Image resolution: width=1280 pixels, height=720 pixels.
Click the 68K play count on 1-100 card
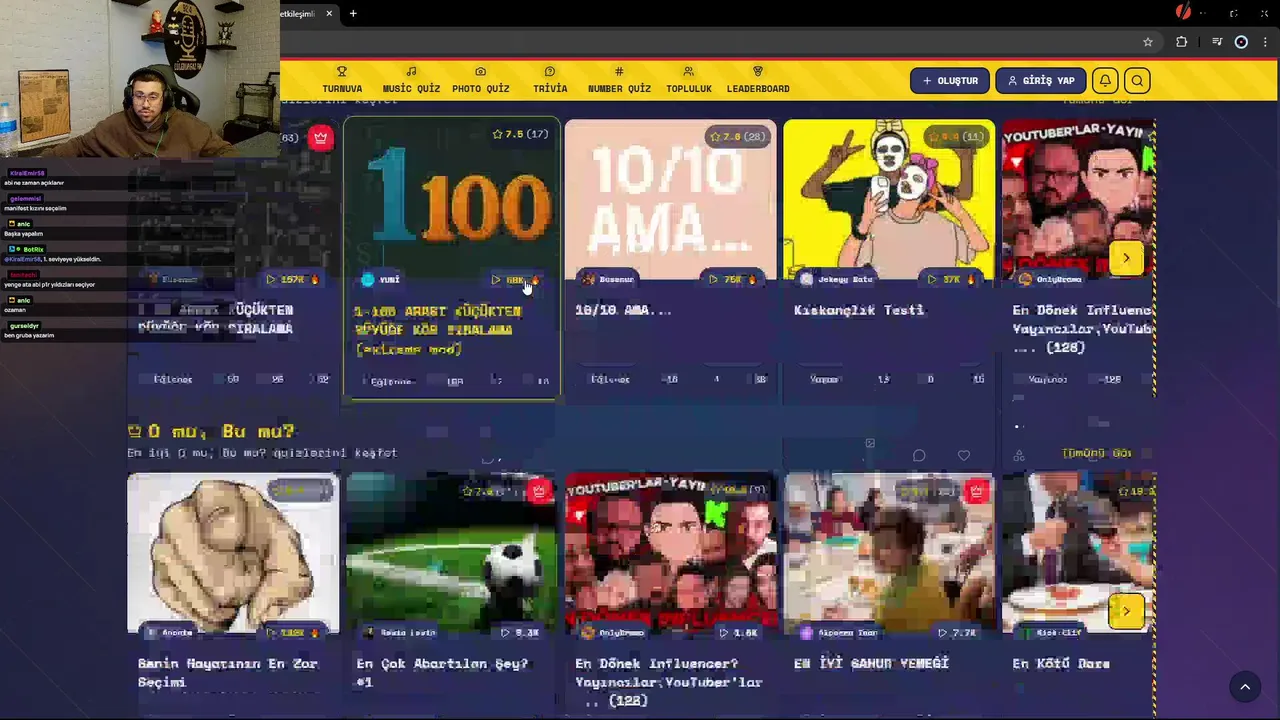(515, 280)
